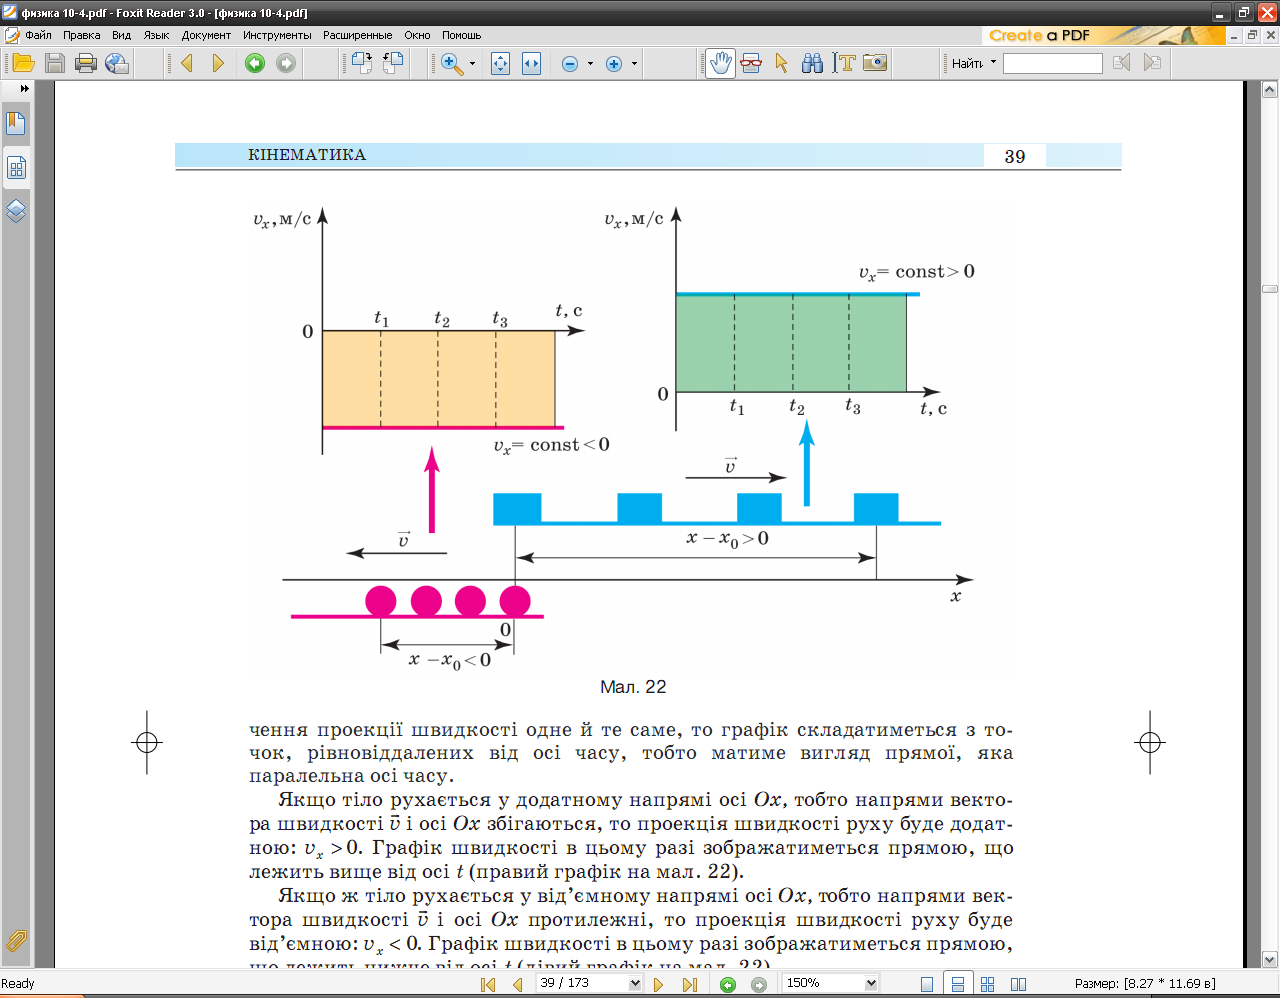Open the Язык menu
Screen dimensions: 1280x998
[x=156, y=35]
